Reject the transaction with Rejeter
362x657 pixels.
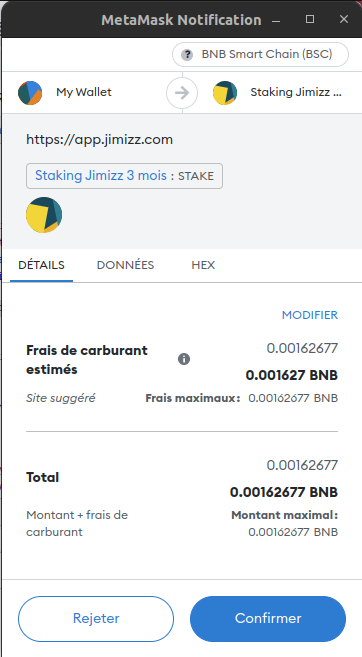click(x=96, y=618)
